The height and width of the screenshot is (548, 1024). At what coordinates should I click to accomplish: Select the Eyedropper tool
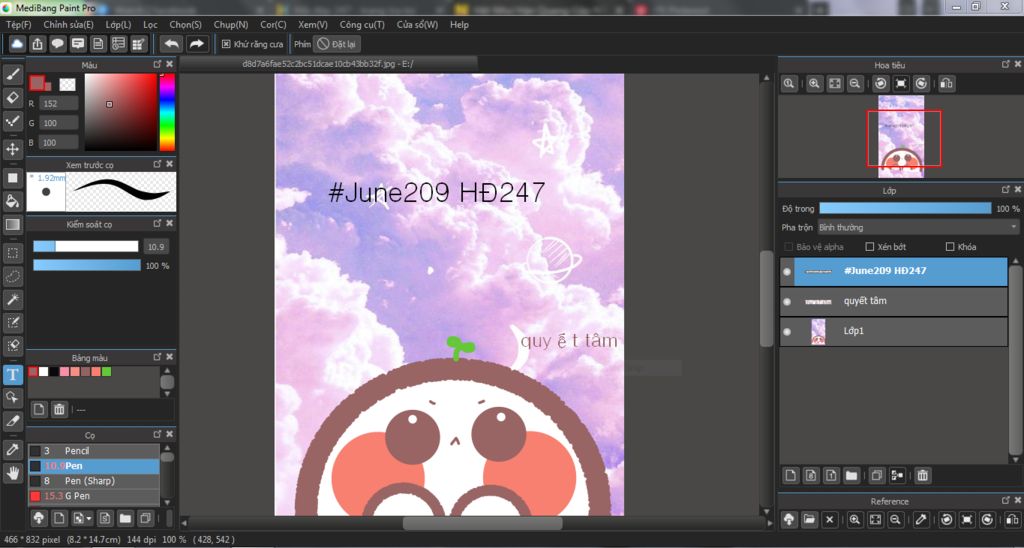pyautogui.click(x=12, y=449)
